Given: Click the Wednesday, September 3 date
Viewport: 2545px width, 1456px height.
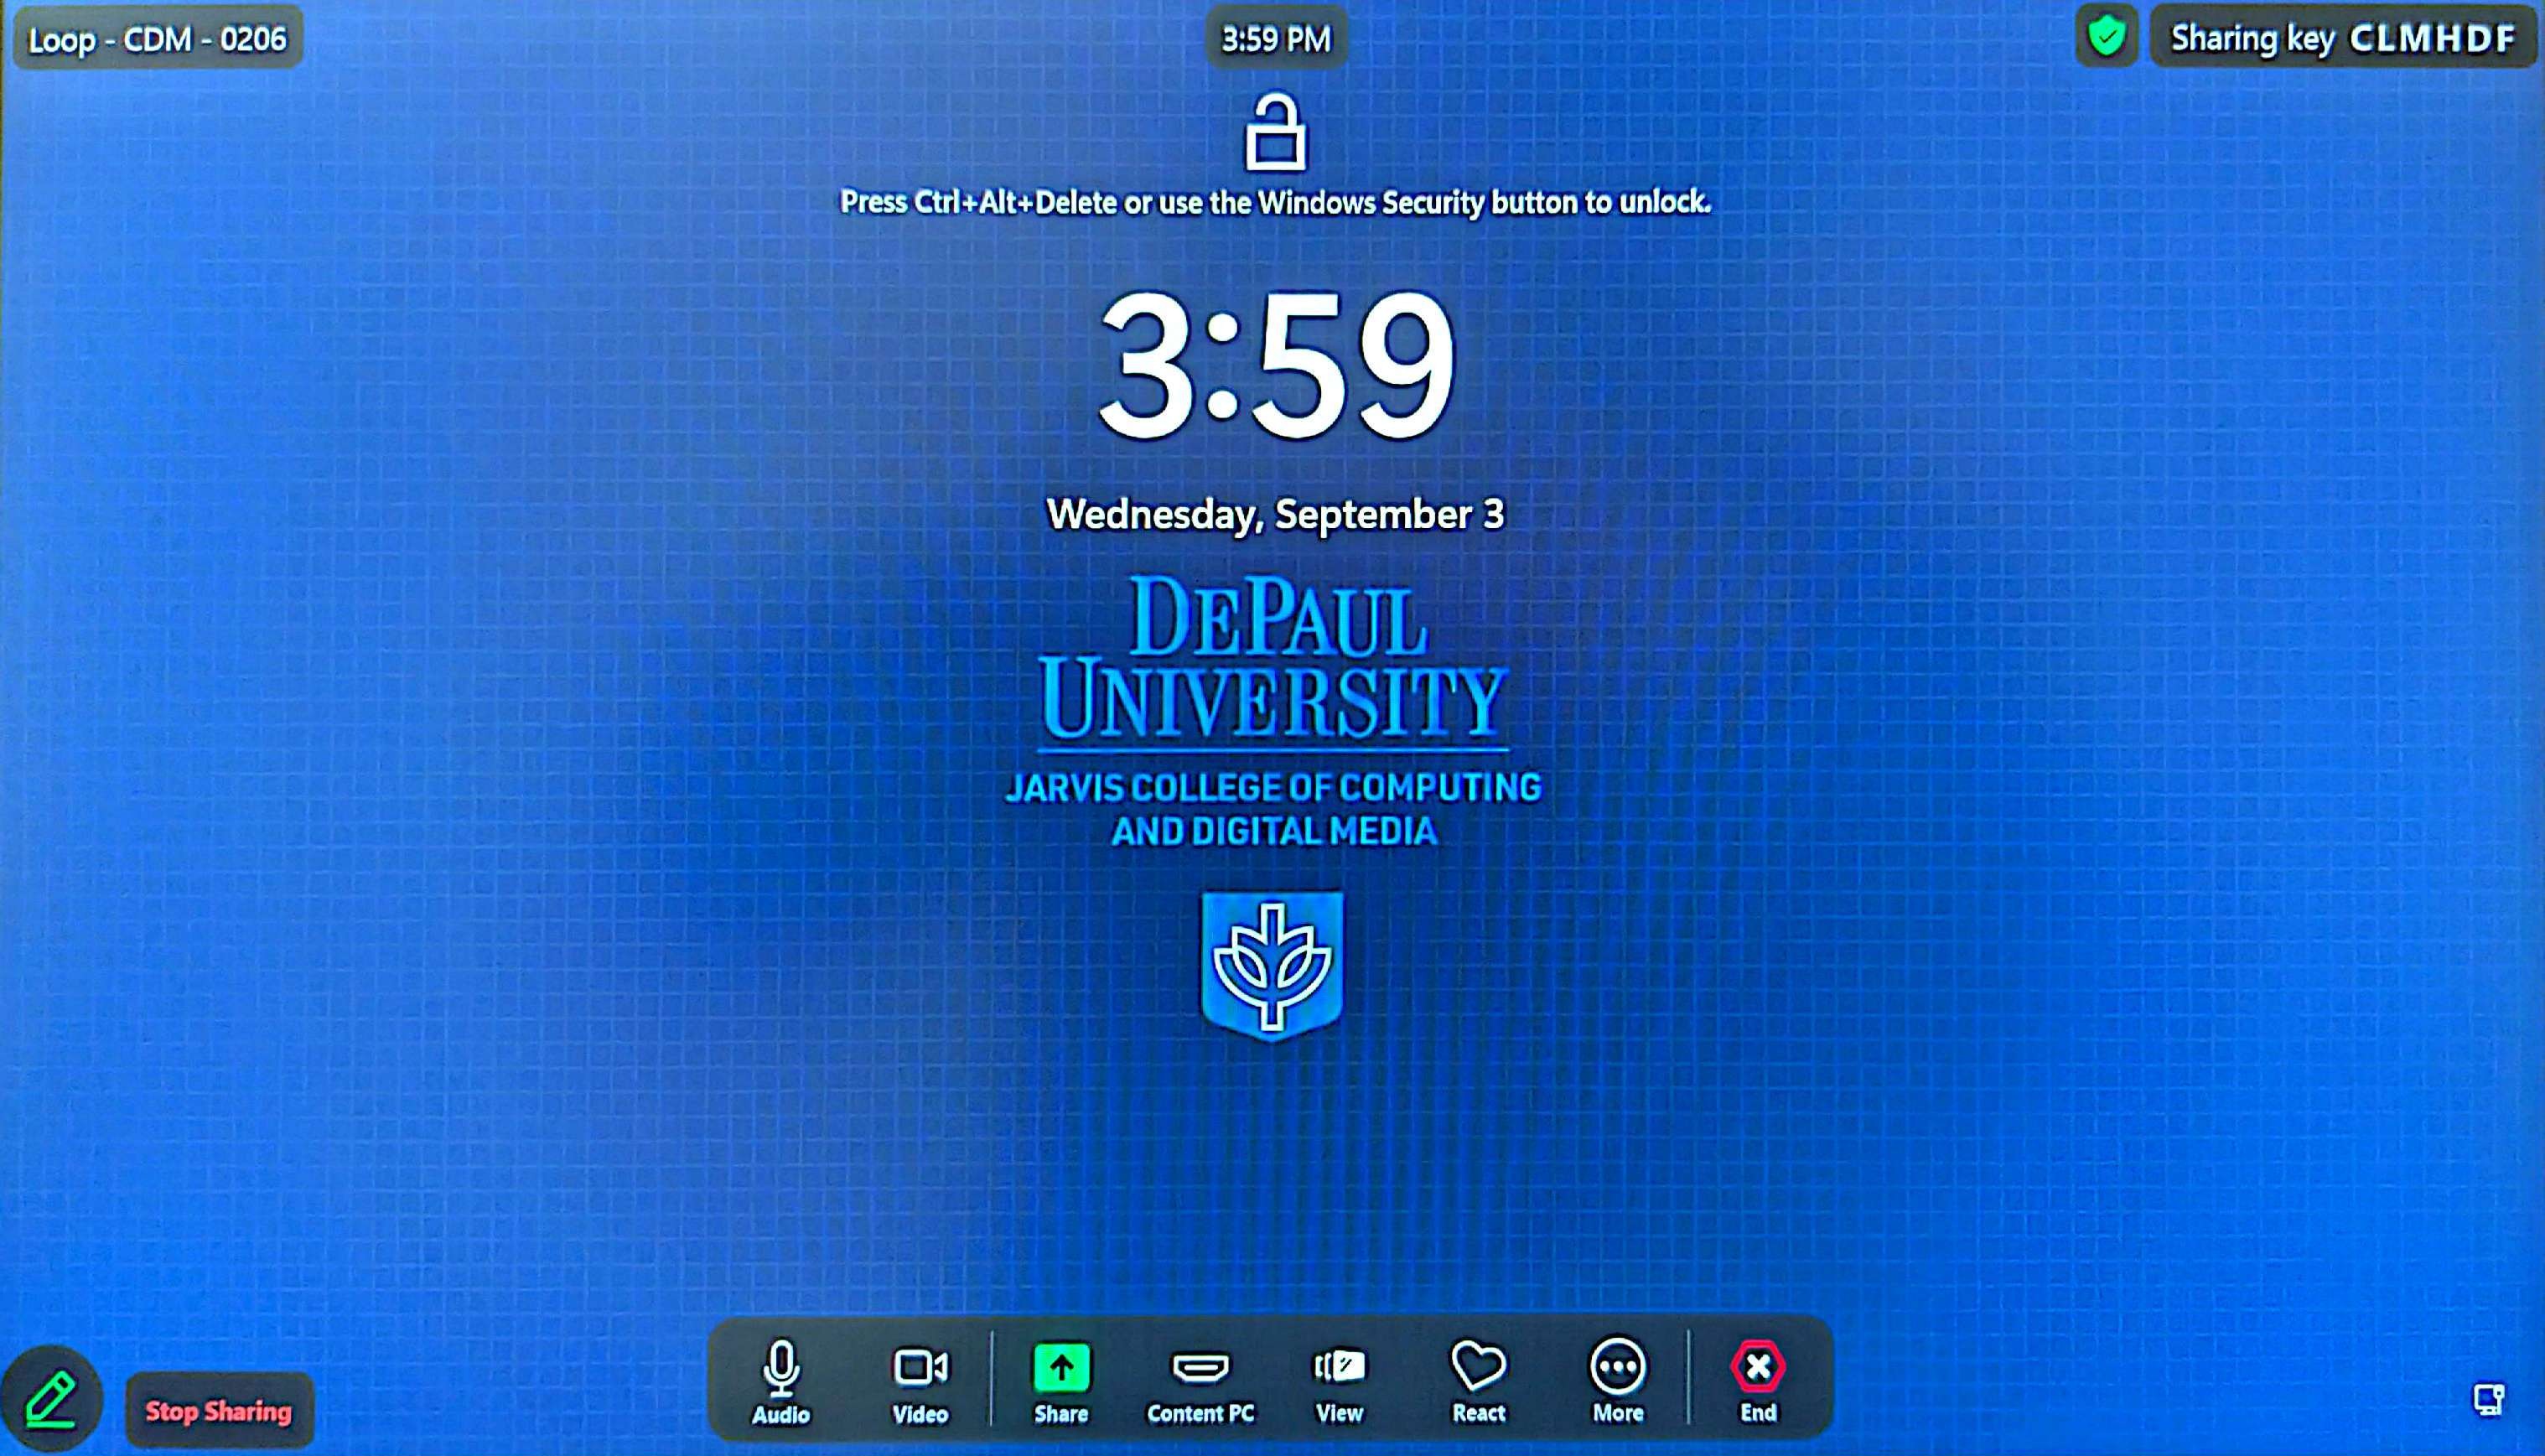Looking at the screenshot, I should click(x=1275, y=514).
